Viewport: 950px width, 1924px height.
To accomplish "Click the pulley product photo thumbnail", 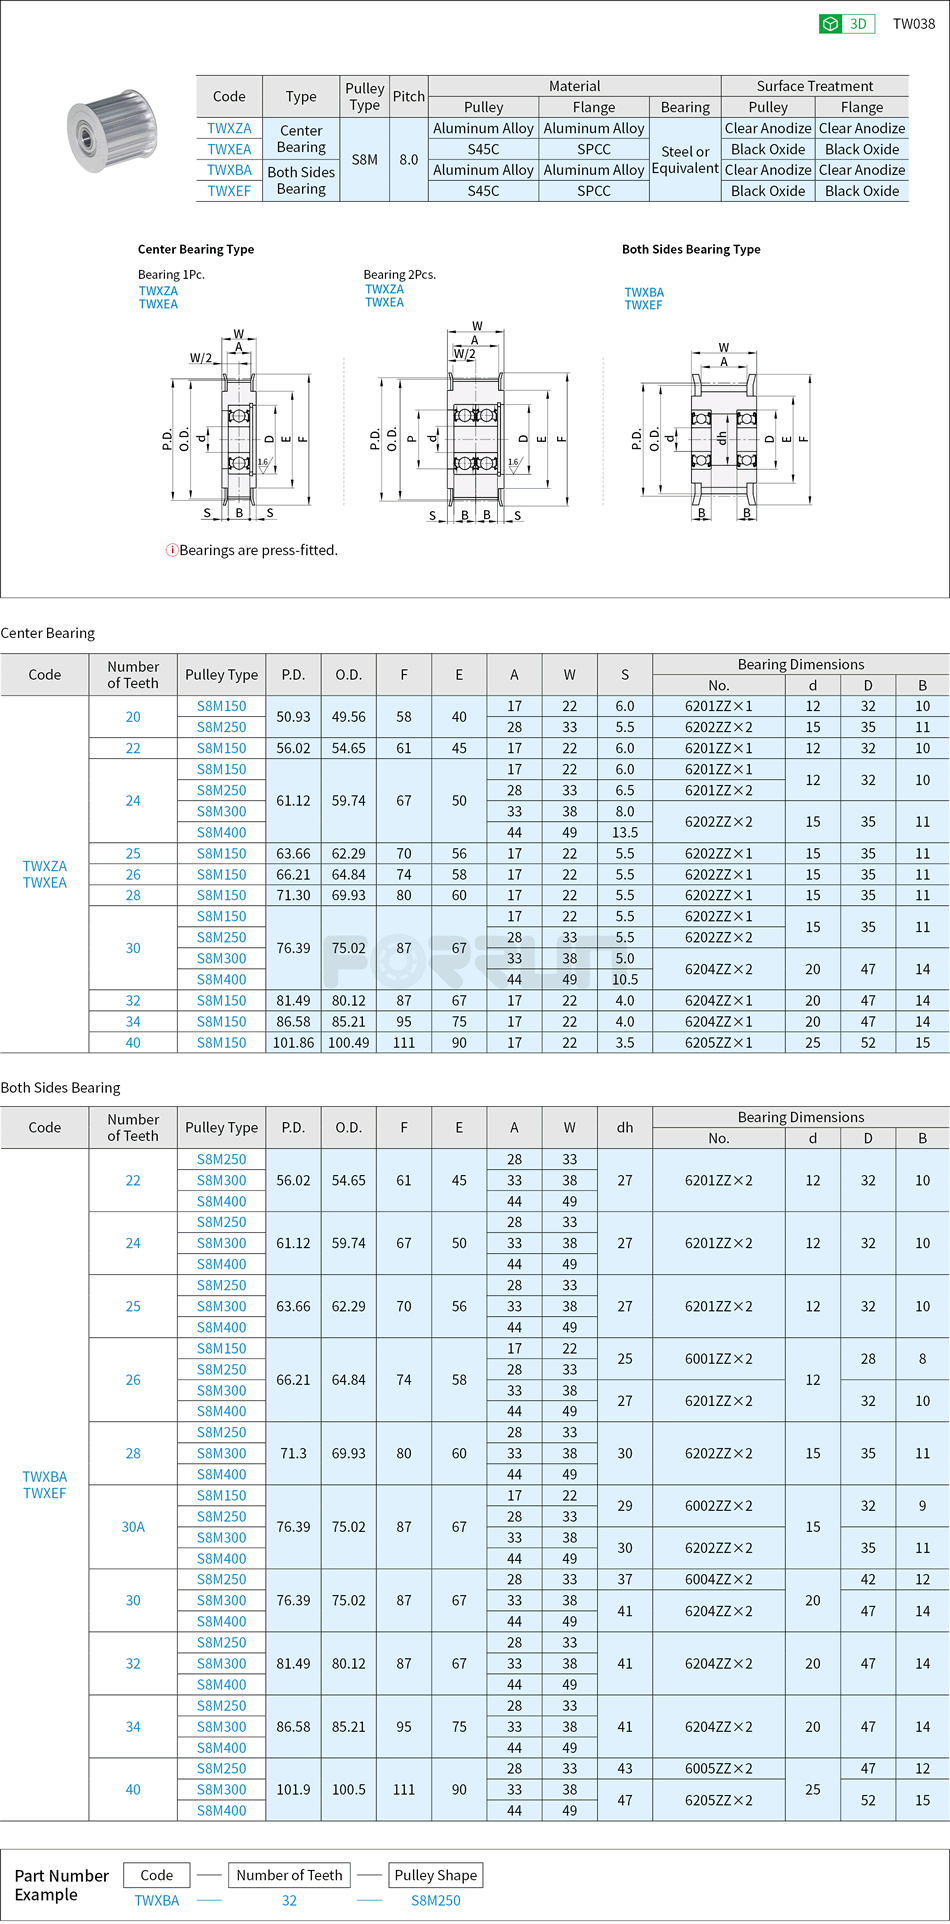I will pyautogui.click(x=113, y=133).
